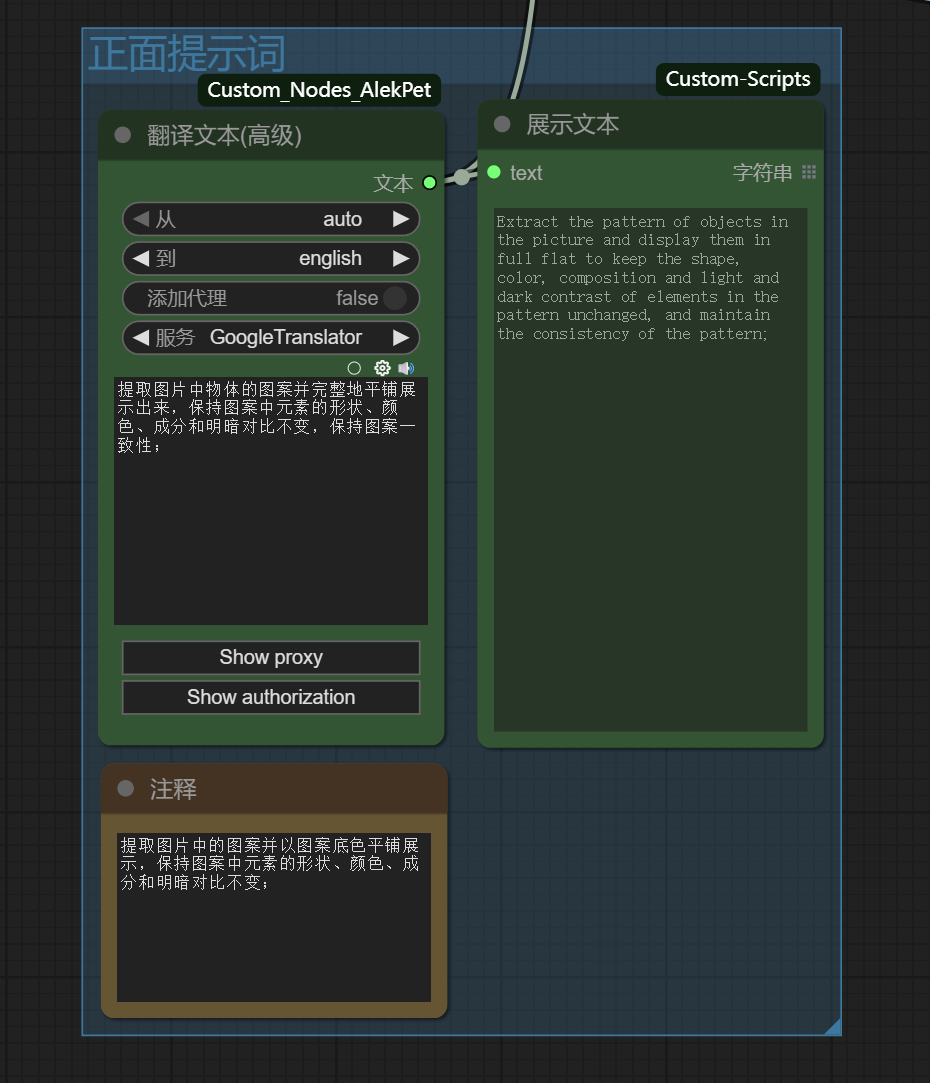Click the reroute dot on the connection wire
The height and width of the screenshot is (1083, 930).
click(x=462, y=177)
